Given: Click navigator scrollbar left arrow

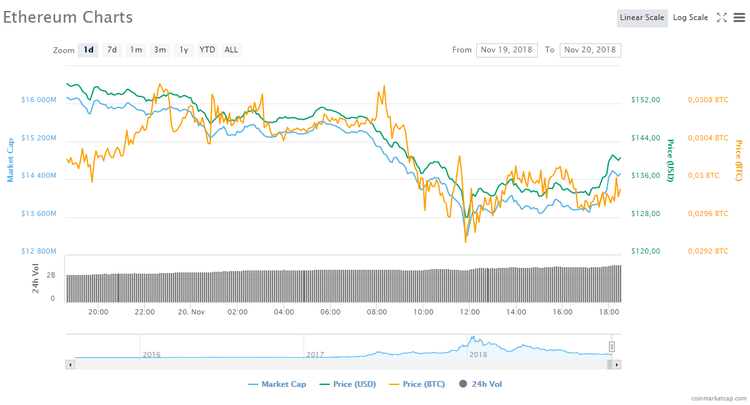Looking at the screenshot, I should [70, 364].
